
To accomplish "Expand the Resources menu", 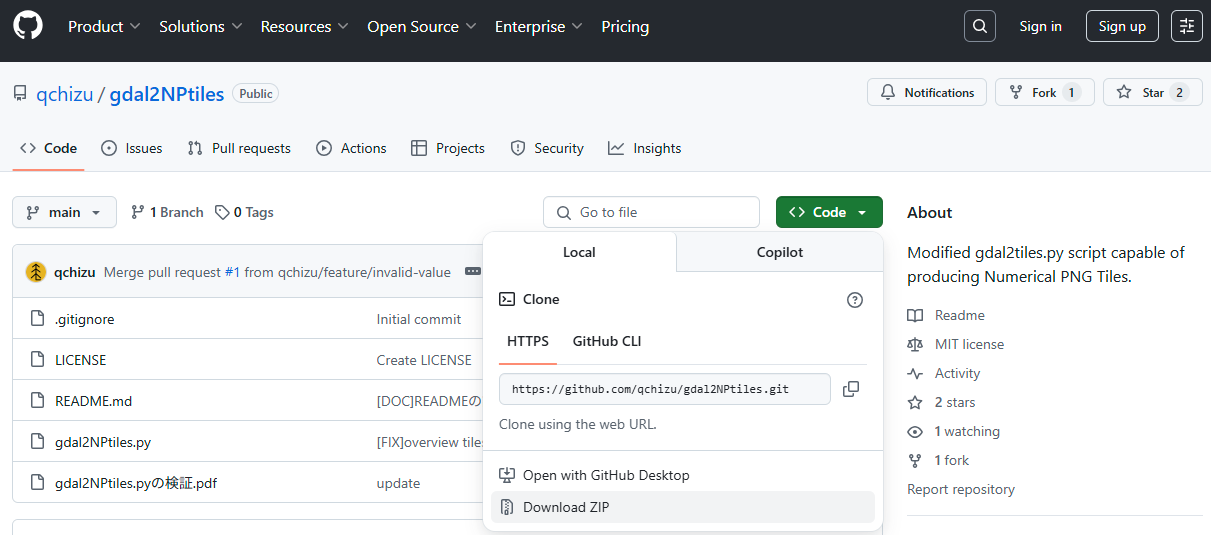I will (305, 27).
